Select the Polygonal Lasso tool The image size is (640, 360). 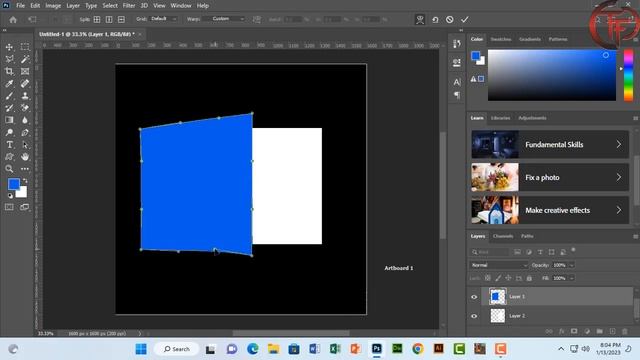[x=9, y=59]
